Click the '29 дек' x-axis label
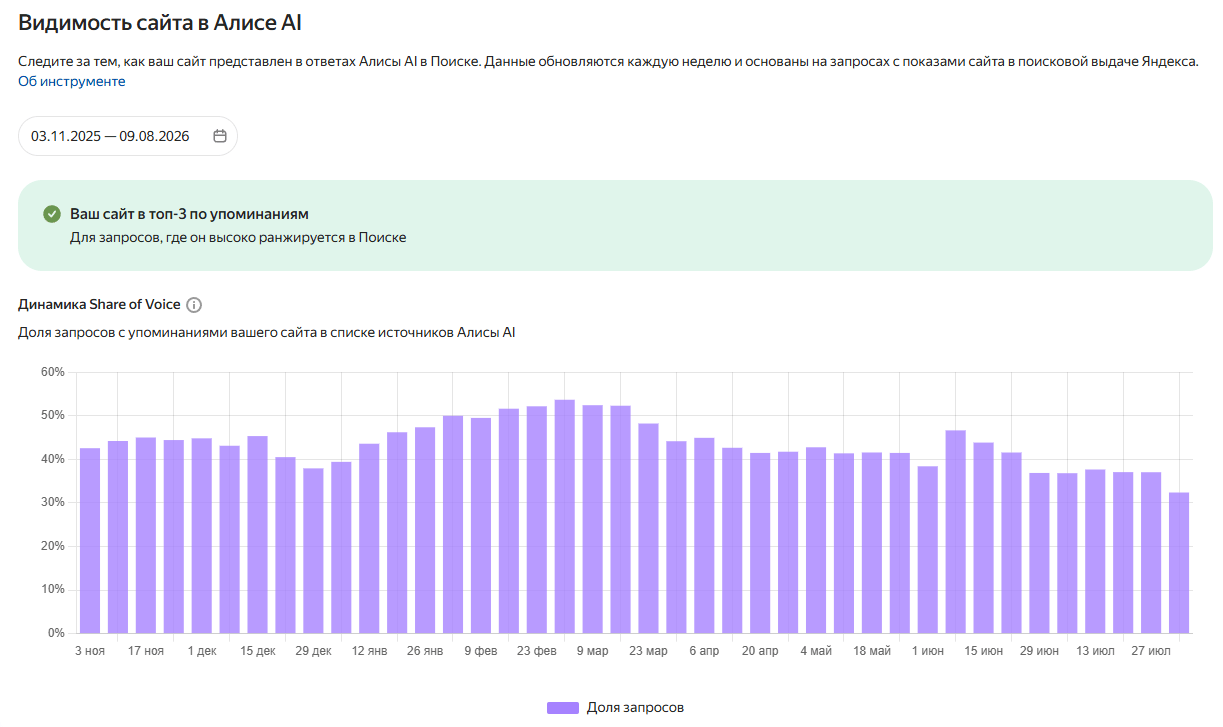Image resolution: width=1223 pixels, height=727 pixels. [314, 651]
